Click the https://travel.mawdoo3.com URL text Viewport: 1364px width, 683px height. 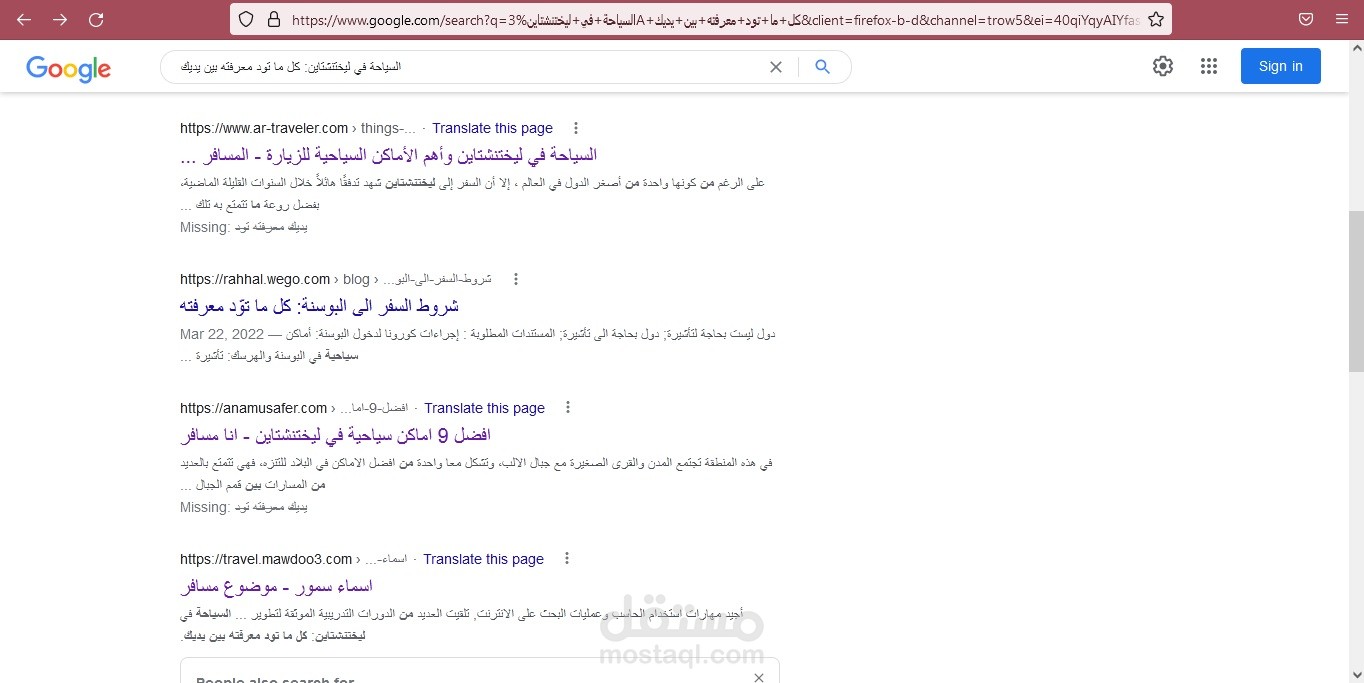(266, 559)
